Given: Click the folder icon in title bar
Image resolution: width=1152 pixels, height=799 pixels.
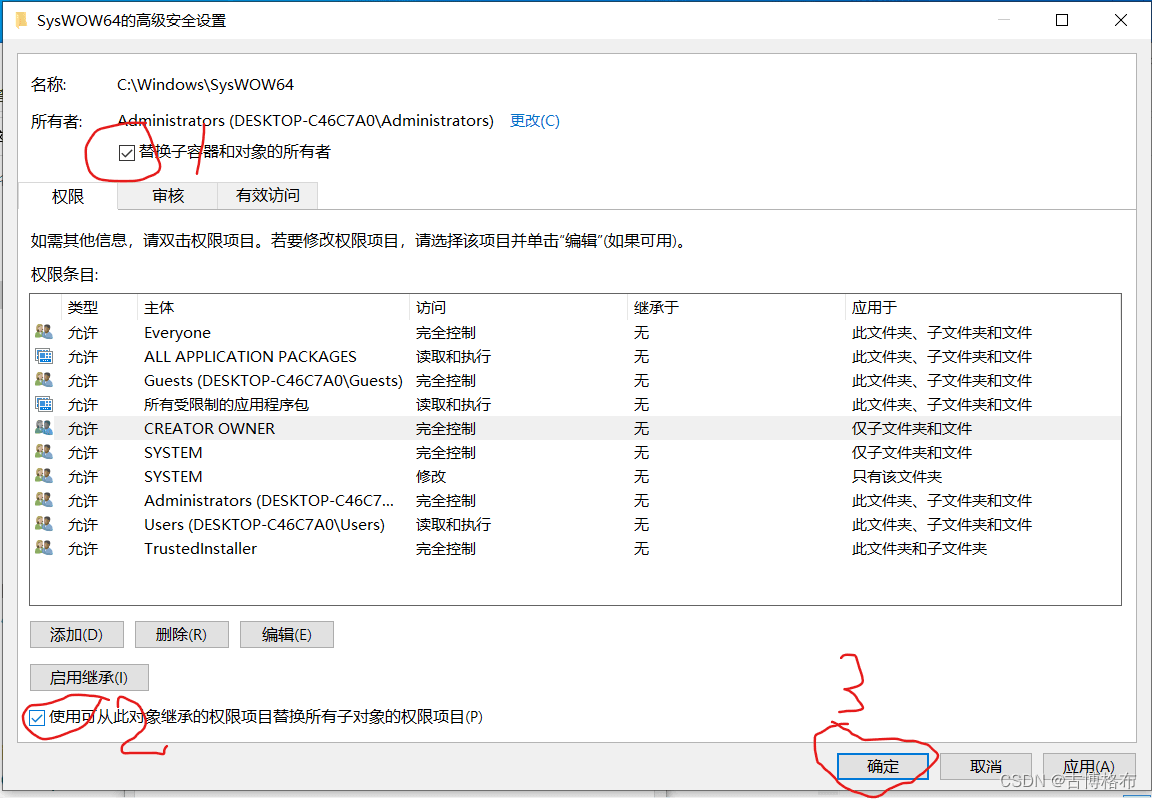Looking at the screenshot, I should click(x=21, y=20).
